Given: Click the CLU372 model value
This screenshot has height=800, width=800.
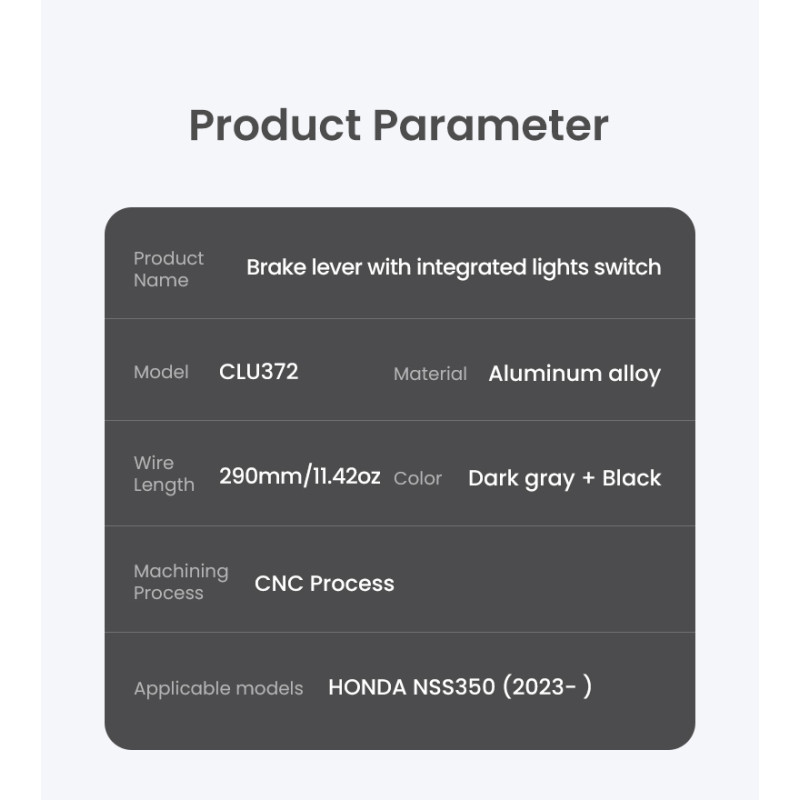Looking at the screenshot, I should coord(259,371).
